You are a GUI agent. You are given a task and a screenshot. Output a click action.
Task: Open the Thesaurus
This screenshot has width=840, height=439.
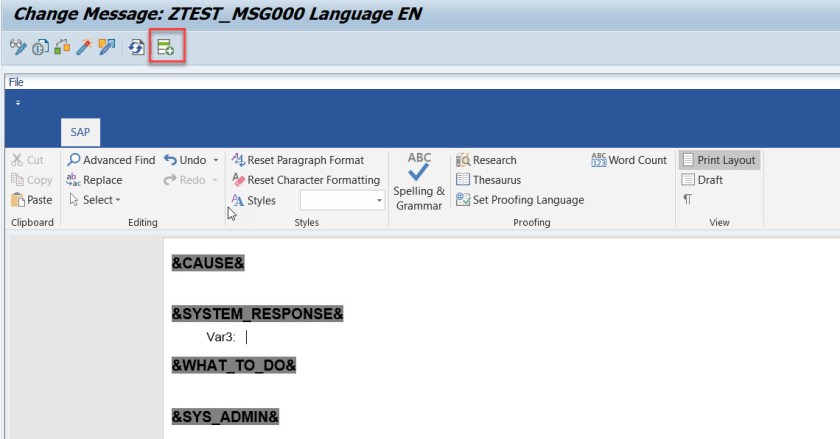click(489, 180)
